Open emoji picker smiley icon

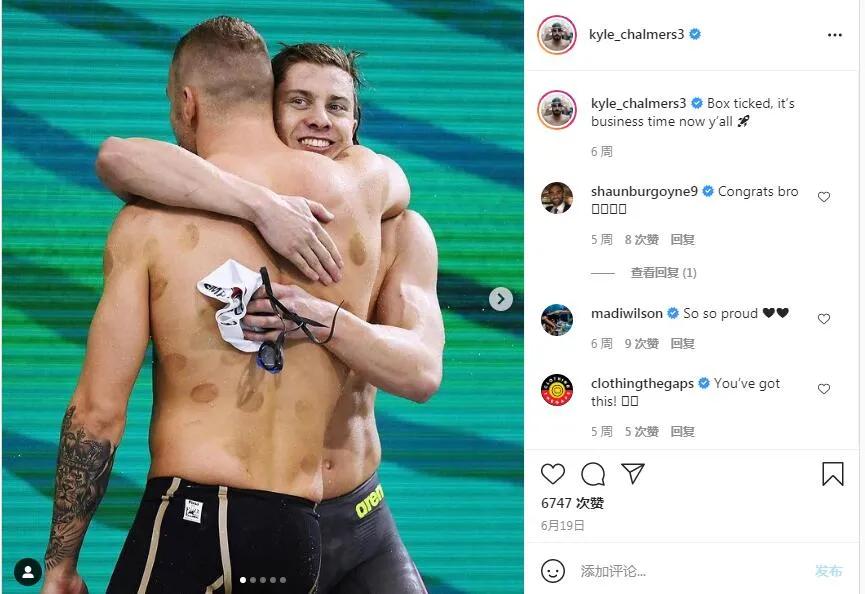pos(553,571)
